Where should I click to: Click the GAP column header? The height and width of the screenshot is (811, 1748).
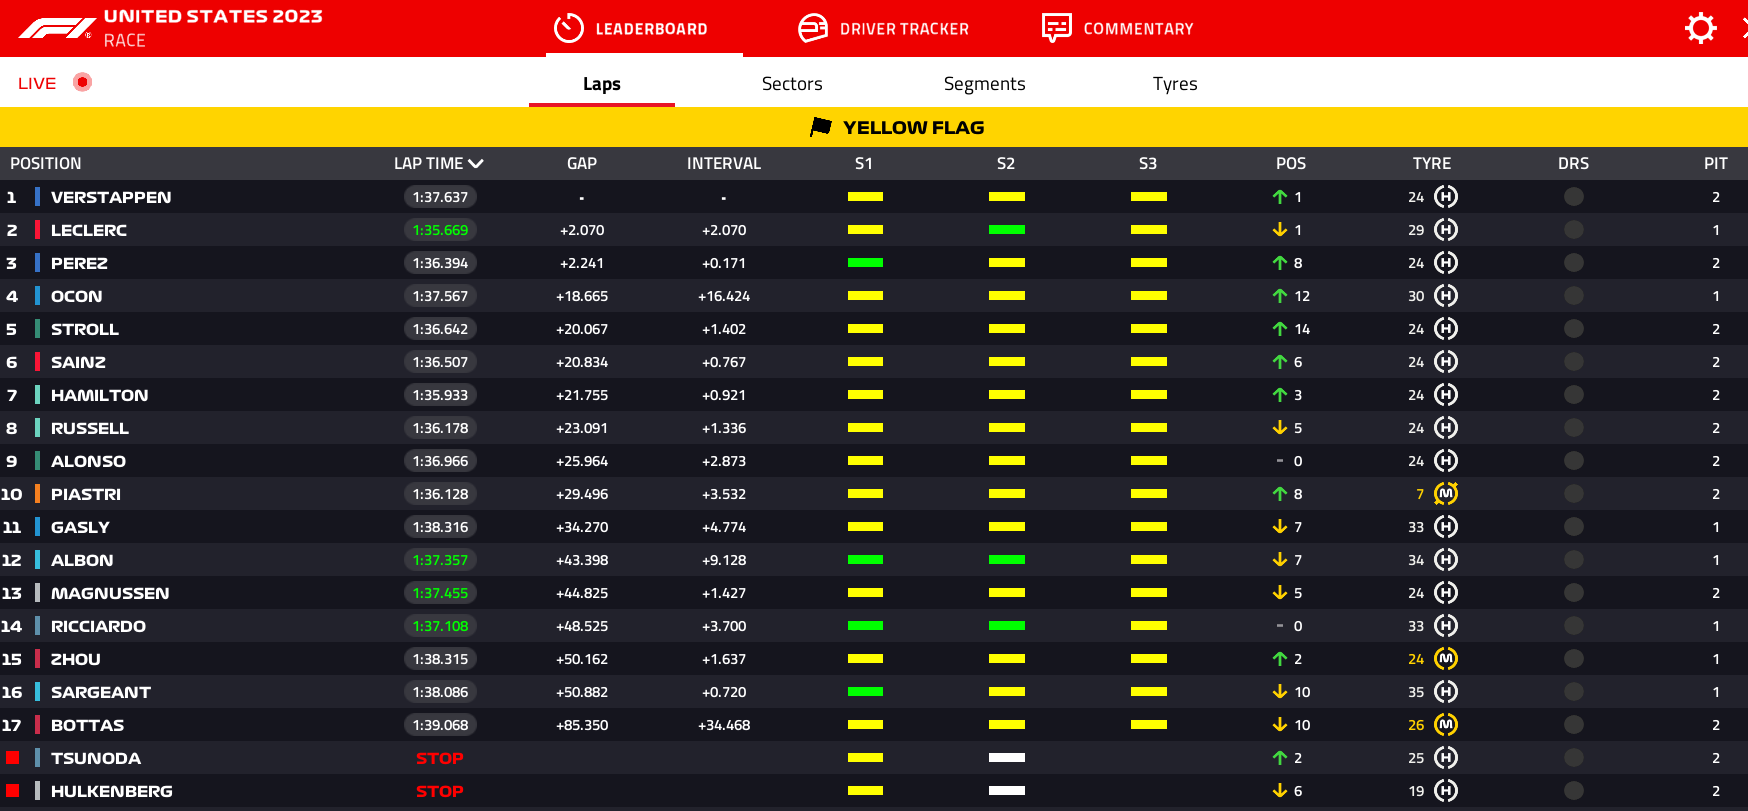[582, 164]
